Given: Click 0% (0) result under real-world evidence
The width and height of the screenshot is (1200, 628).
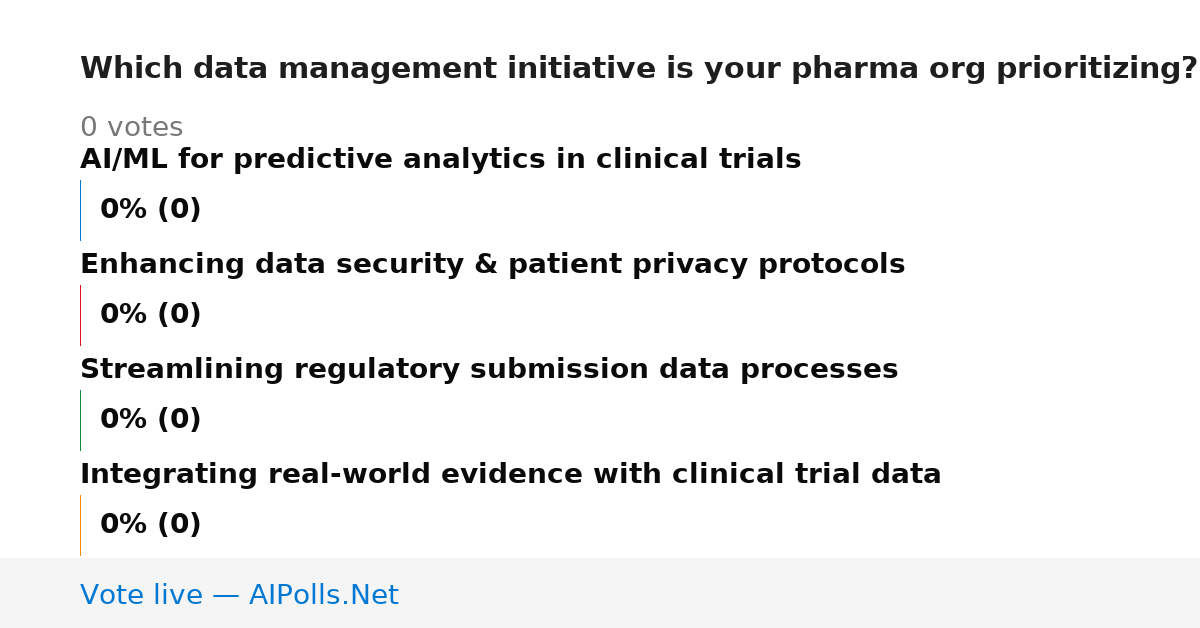Looking at the screenshot, I should (x=150, y=525).
